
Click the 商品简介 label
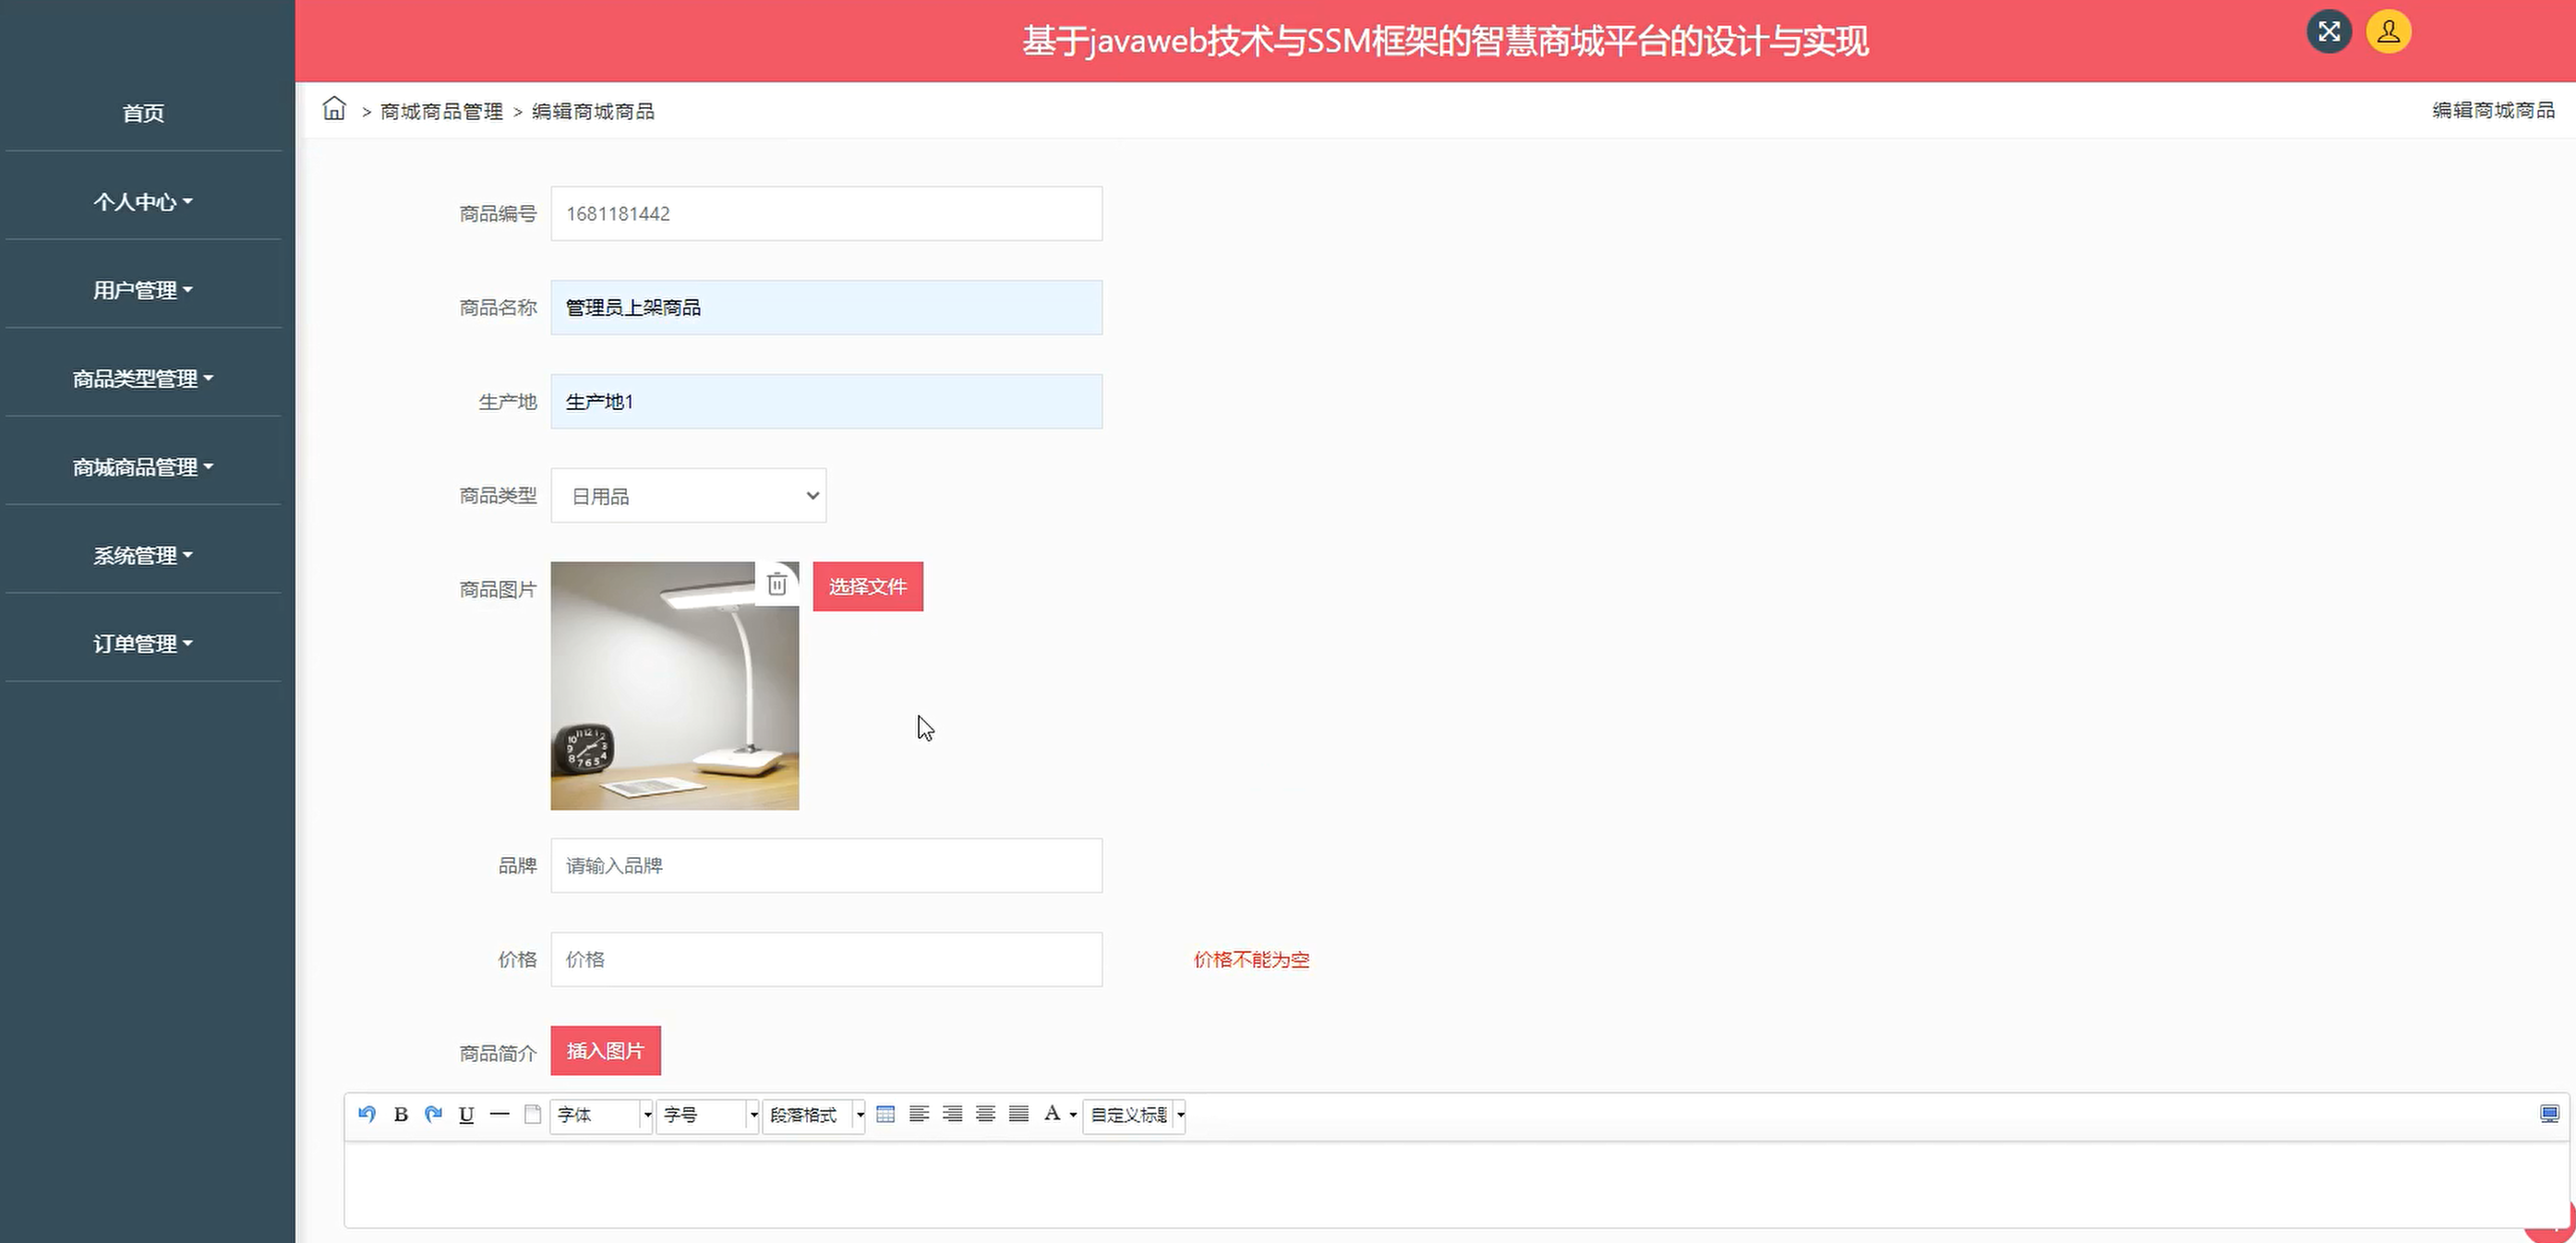pyautogui.click(x=498, y=1053)
